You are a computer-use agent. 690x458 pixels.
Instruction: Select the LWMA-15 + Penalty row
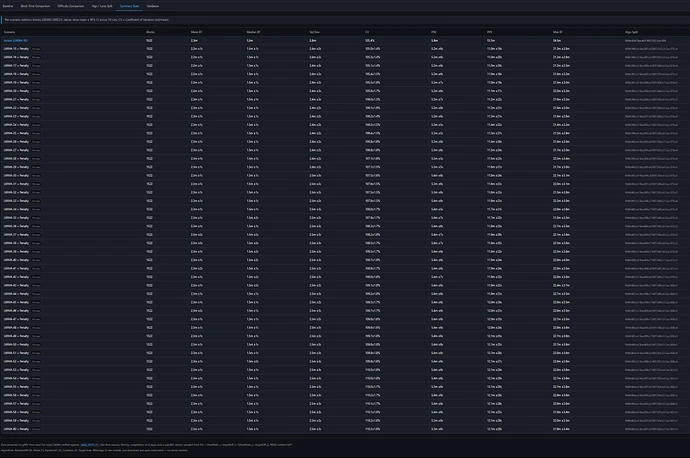point(345,49)
